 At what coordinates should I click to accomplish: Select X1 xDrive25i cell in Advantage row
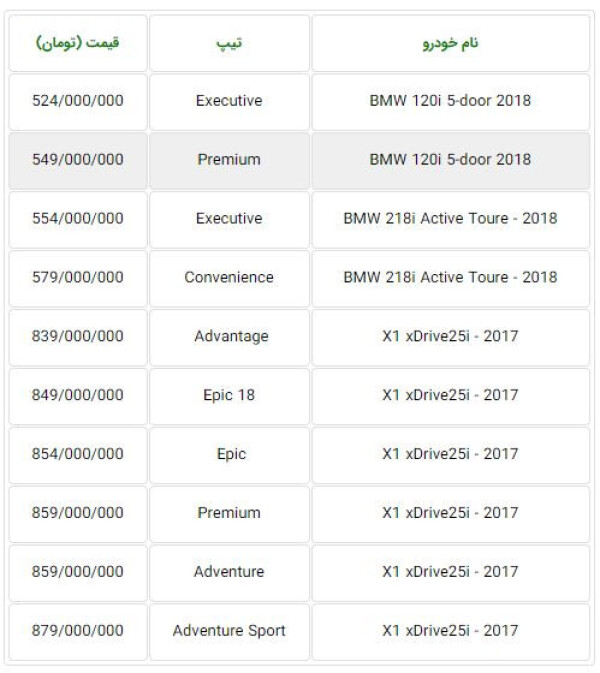pyautogui.click(x=451, y=337)
